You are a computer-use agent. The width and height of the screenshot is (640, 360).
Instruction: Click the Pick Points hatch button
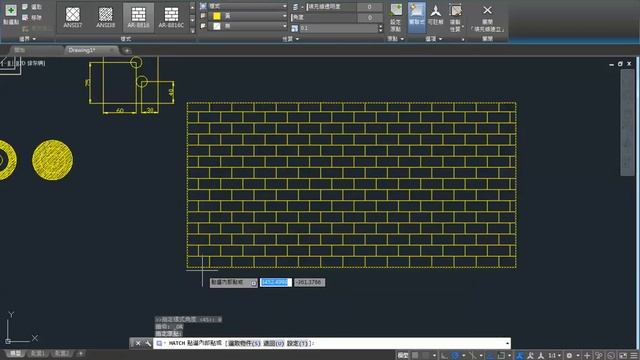coord(11,14)
